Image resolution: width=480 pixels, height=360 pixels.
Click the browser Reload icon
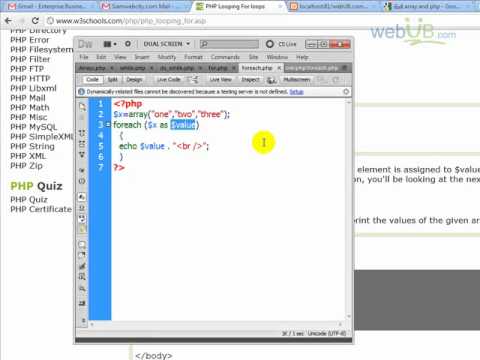point(35,21)
